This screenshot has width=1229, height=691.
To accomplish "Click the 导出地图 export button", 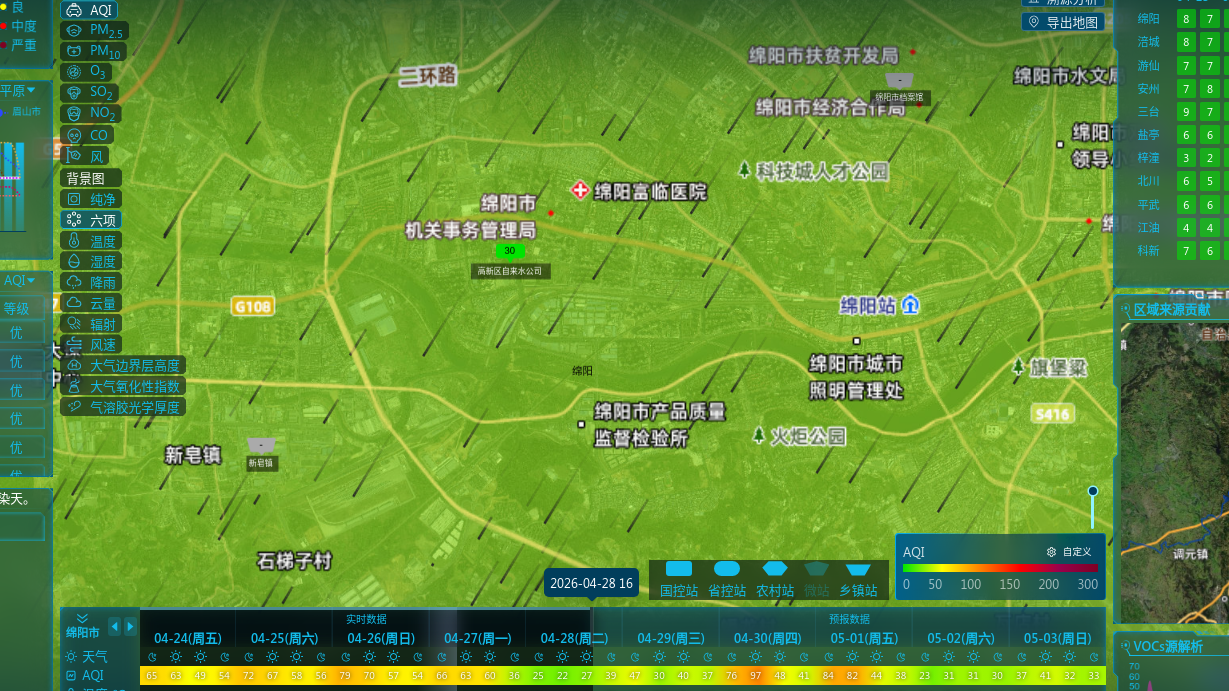I will (1063, 22).
